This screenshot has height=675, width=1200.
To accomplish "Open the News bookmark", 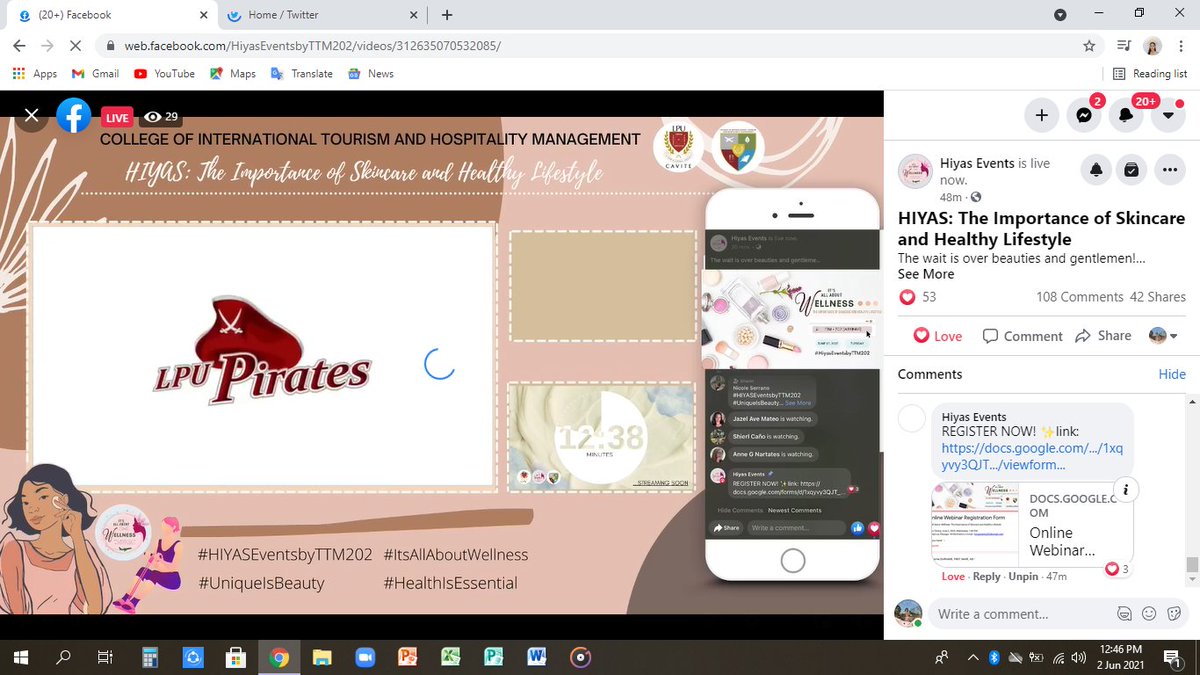I will point(370,73).
